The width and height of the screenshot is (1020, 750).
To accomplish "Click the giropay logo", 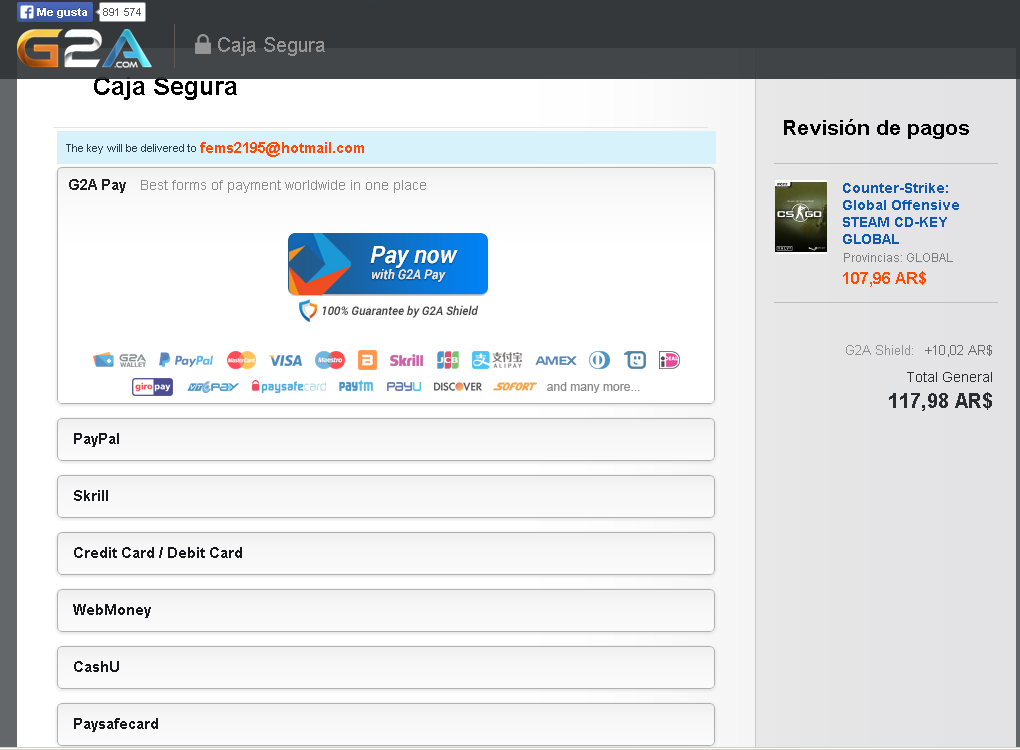I will (x=152, y=387).
